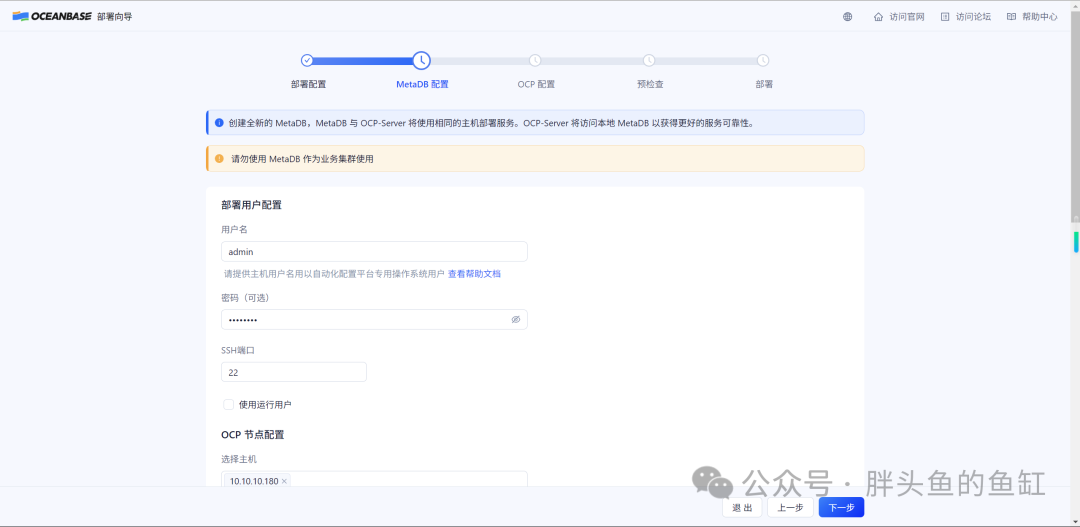Click the 用户名 field containing admin
This screenshot has width=1080, height=527.
374,251
